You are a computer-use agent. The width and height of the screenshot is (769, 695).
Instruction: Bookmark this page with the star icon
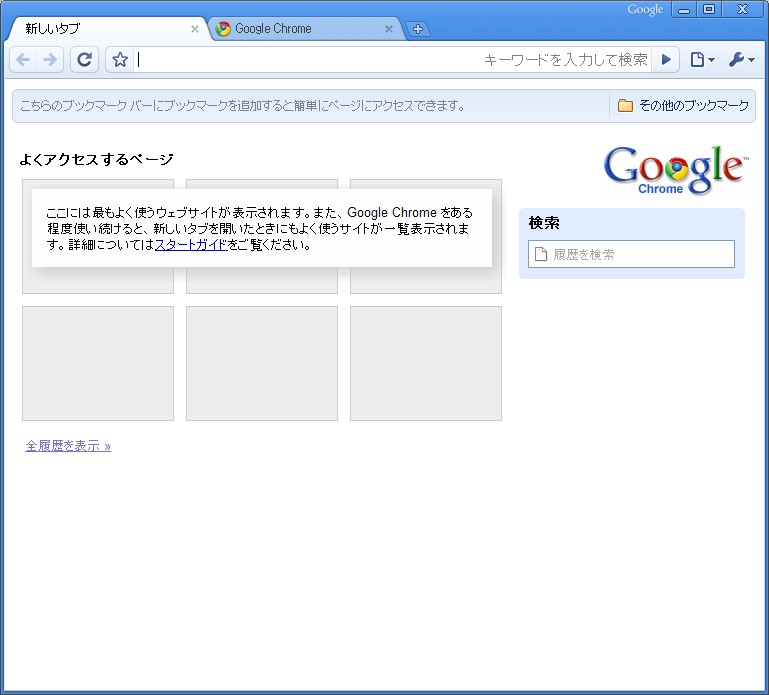coord(120,60)
